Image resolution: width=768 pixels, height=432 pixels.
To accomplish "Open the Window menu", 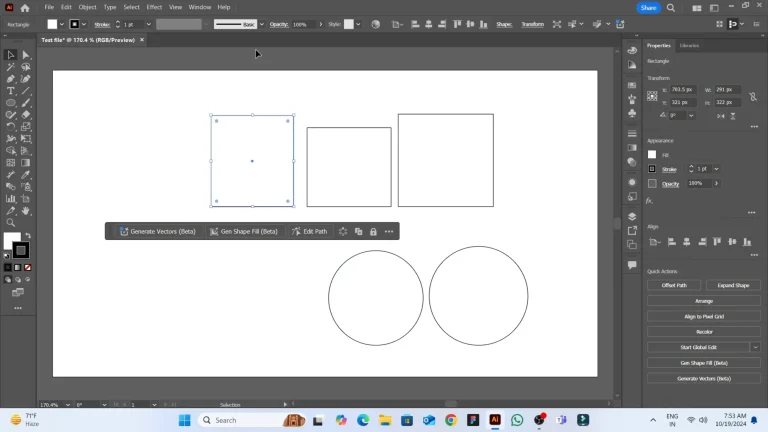I will [200, 7].
